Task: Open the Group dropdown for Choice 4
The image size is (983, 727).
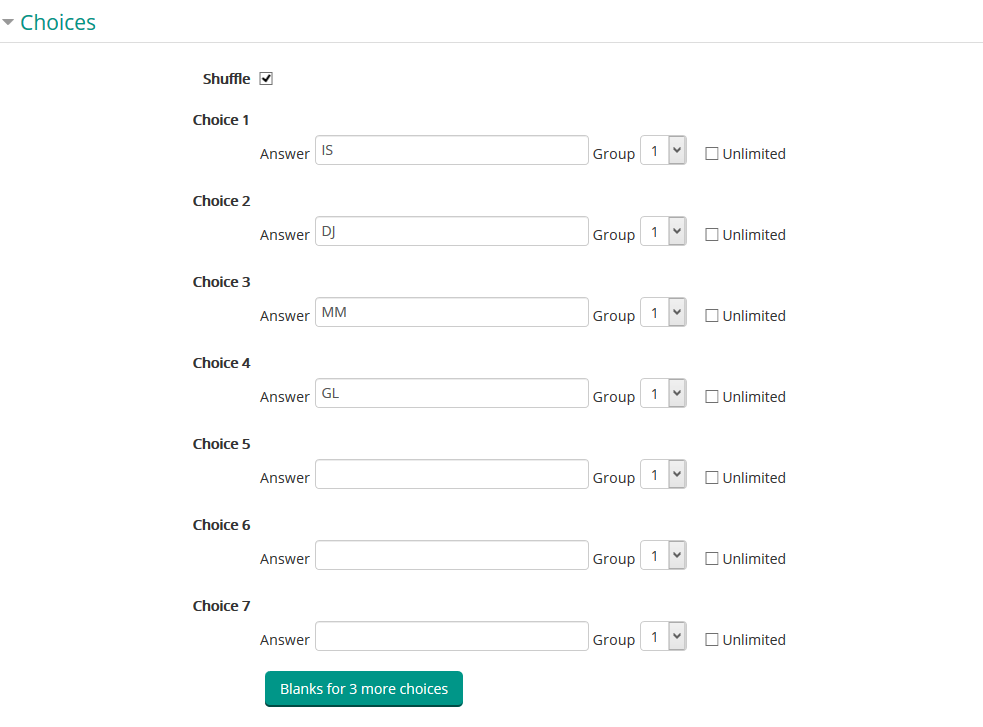Action: 663,392
